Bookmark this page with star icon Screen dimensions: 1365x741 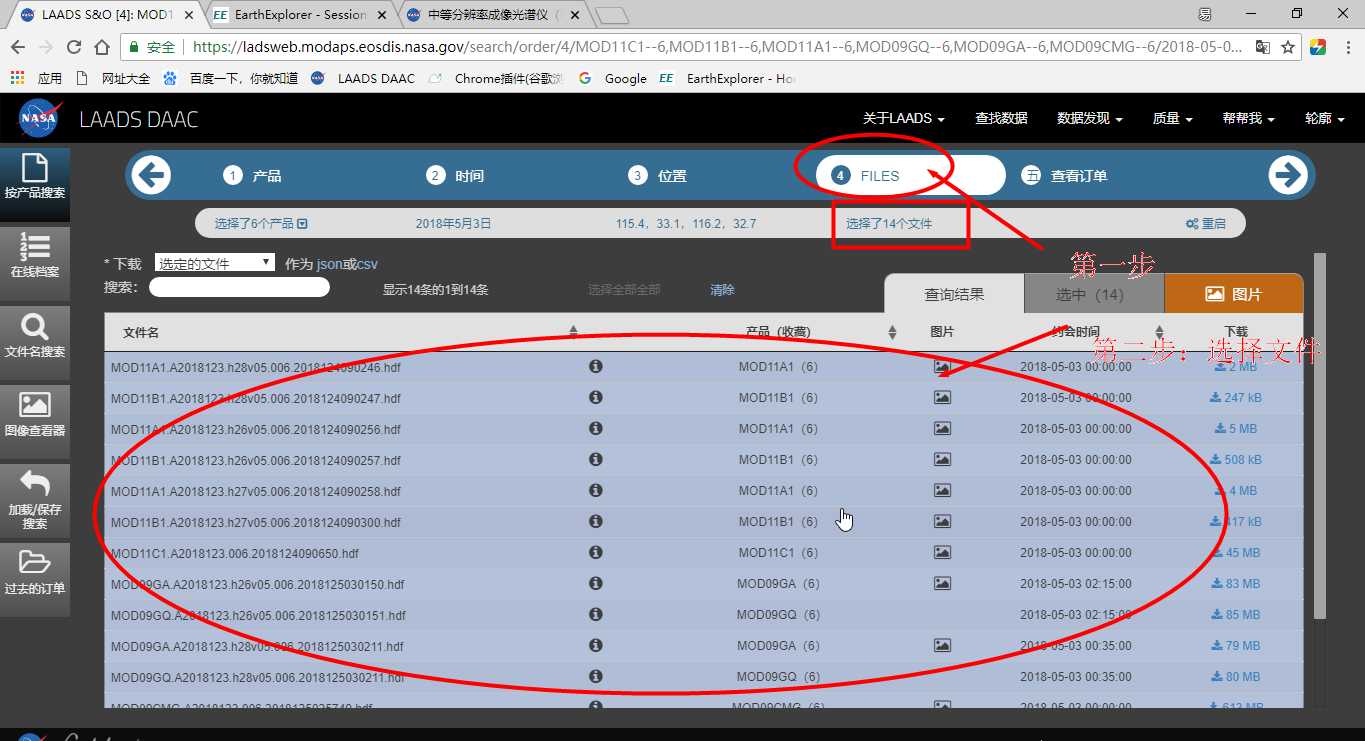coord(1288,47)
